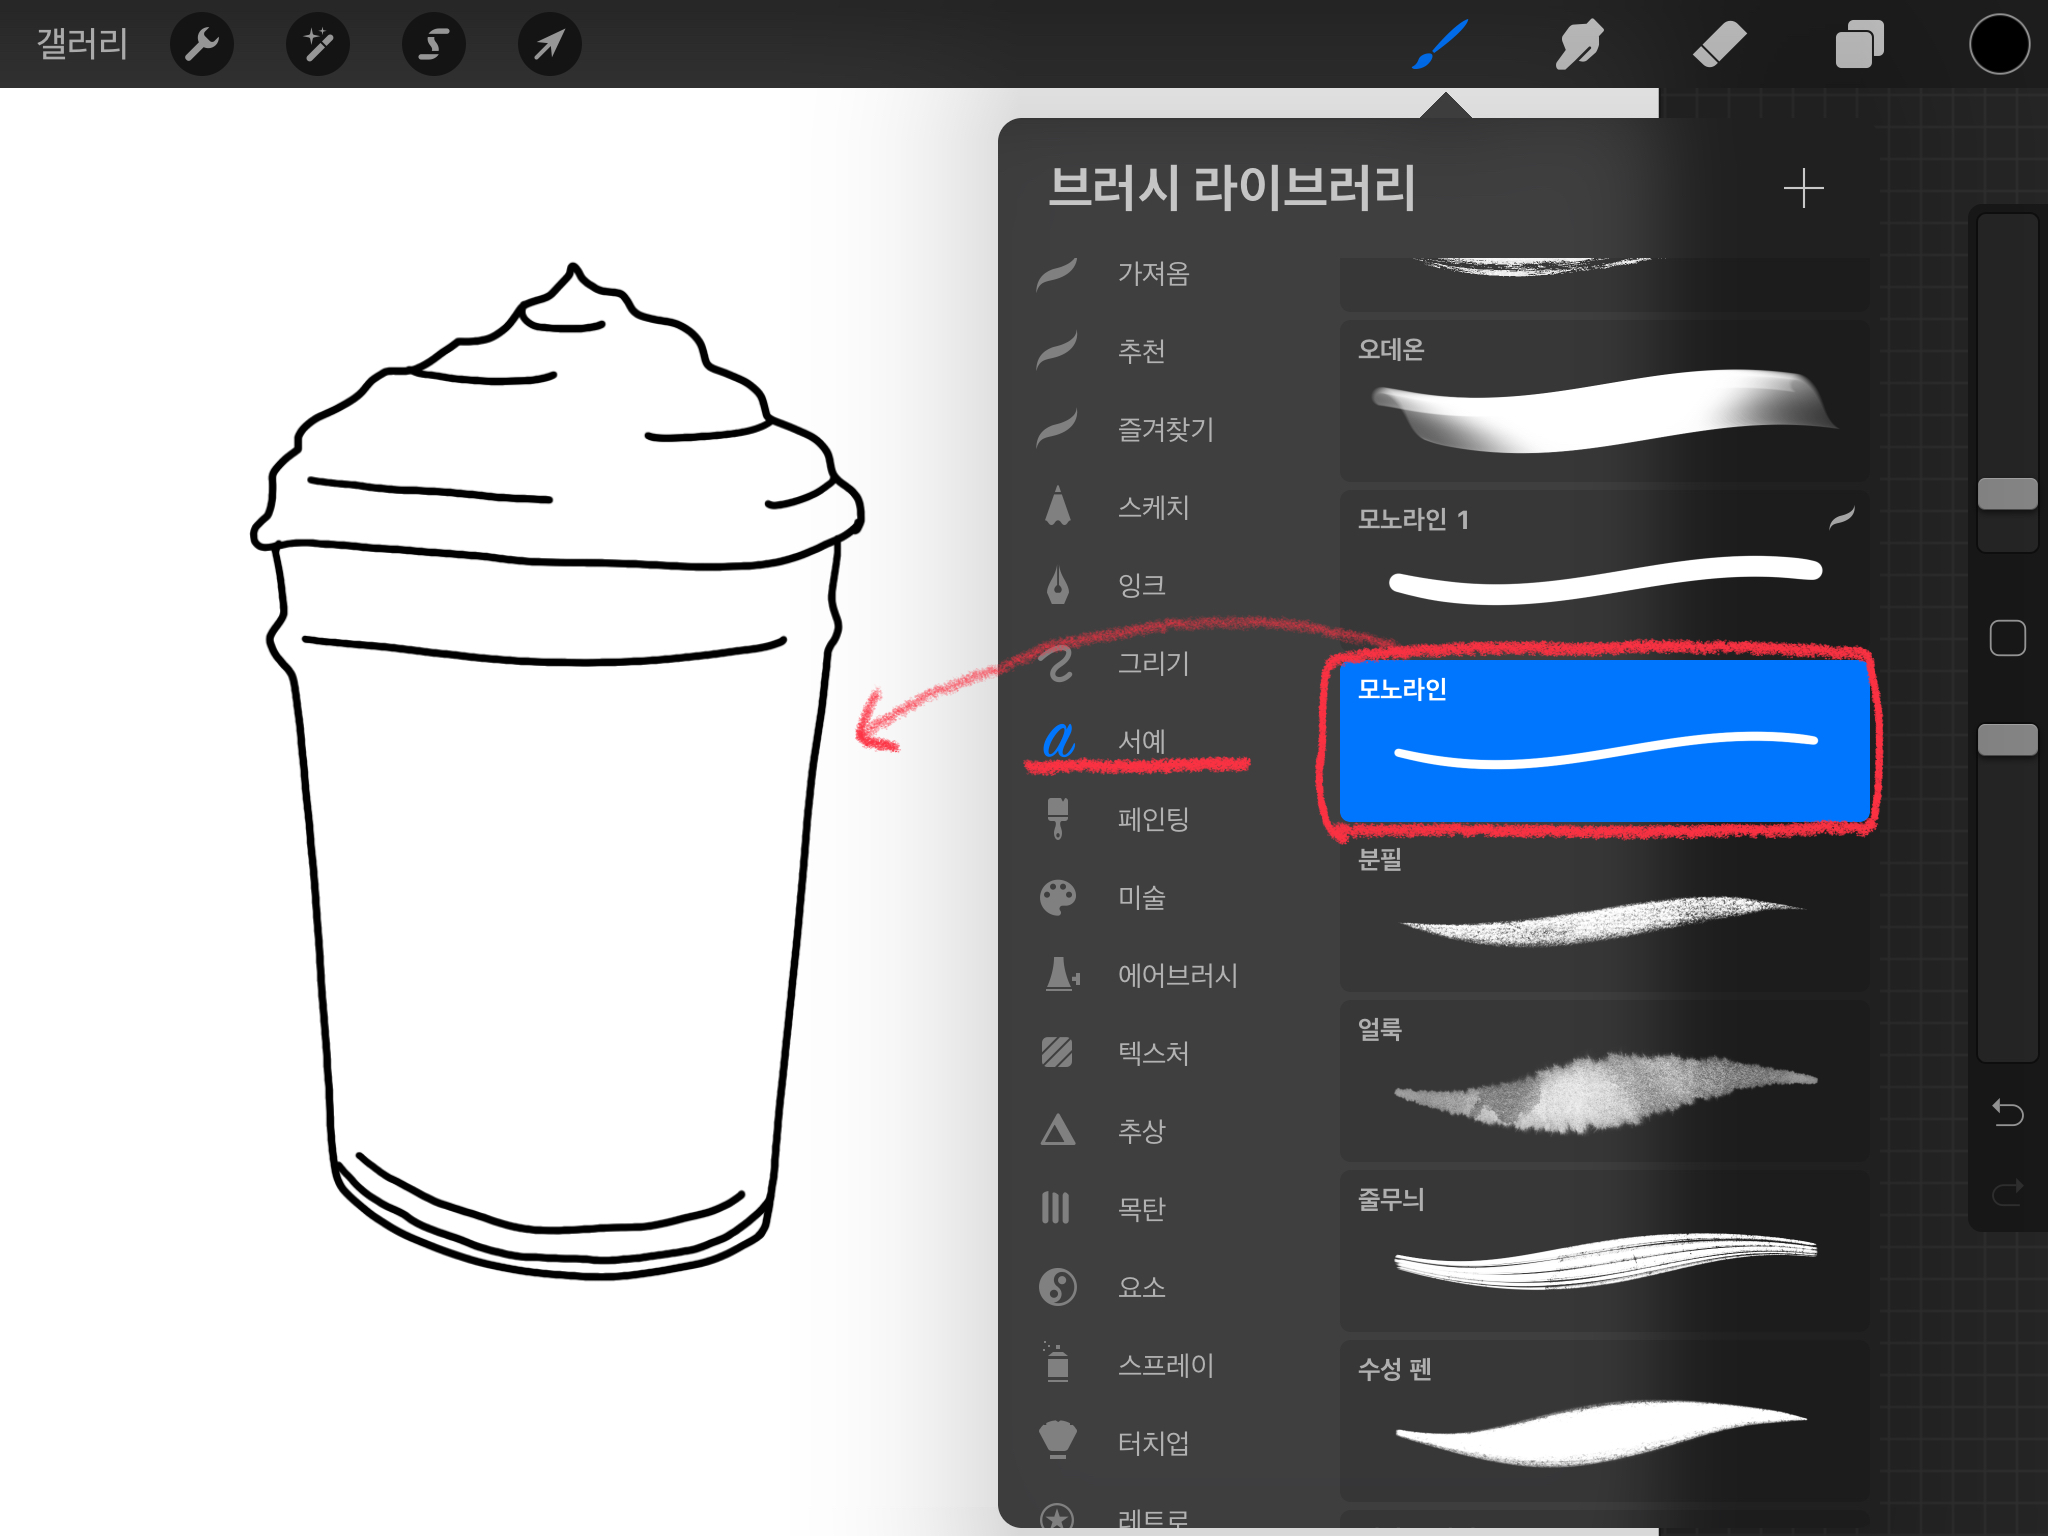2048x1536 pixels.
Task: Open the Adjustments magic wand menu
Action: coord(318,44)
